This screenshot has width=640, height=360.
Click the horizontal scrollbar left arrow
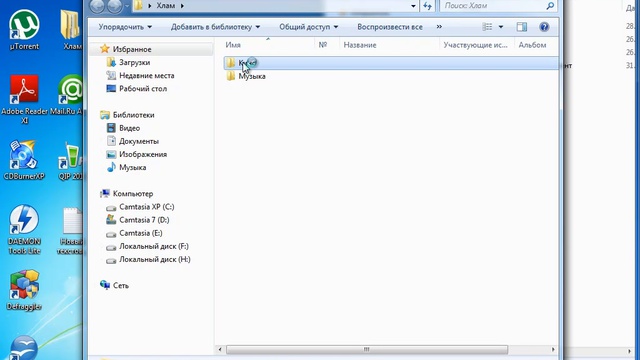tap(220, 349)
